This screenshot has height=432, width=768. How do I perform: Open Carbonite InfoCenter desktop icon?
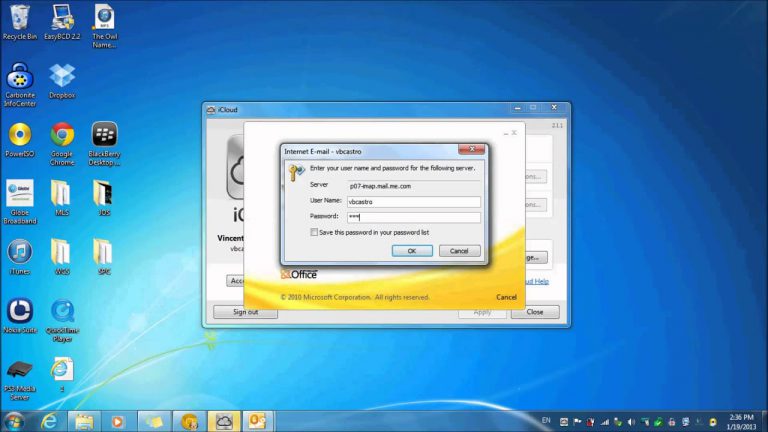[20, 85]
